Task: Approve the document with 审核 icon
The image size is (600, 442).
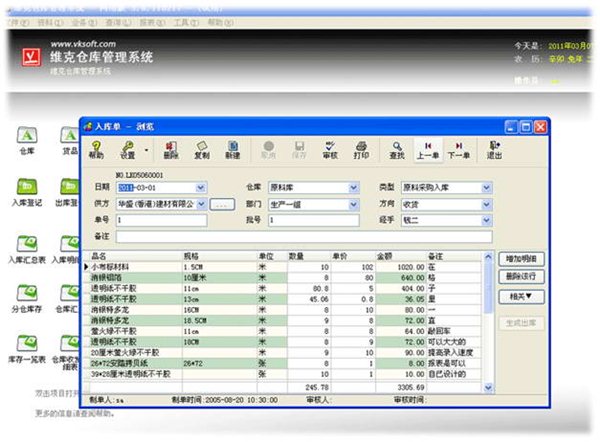Action: pos(330,149)
